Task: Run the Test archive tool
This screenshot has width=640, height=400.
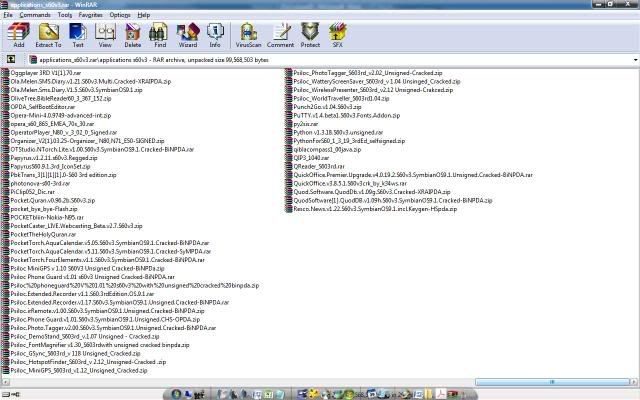Action: click(78, 35)
